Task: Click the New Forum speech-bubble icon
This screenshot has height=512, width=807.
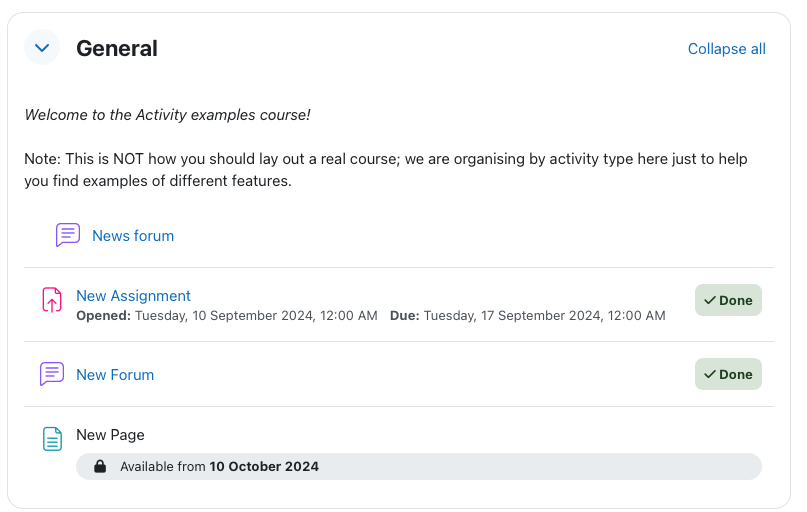Action: [52, 374]
